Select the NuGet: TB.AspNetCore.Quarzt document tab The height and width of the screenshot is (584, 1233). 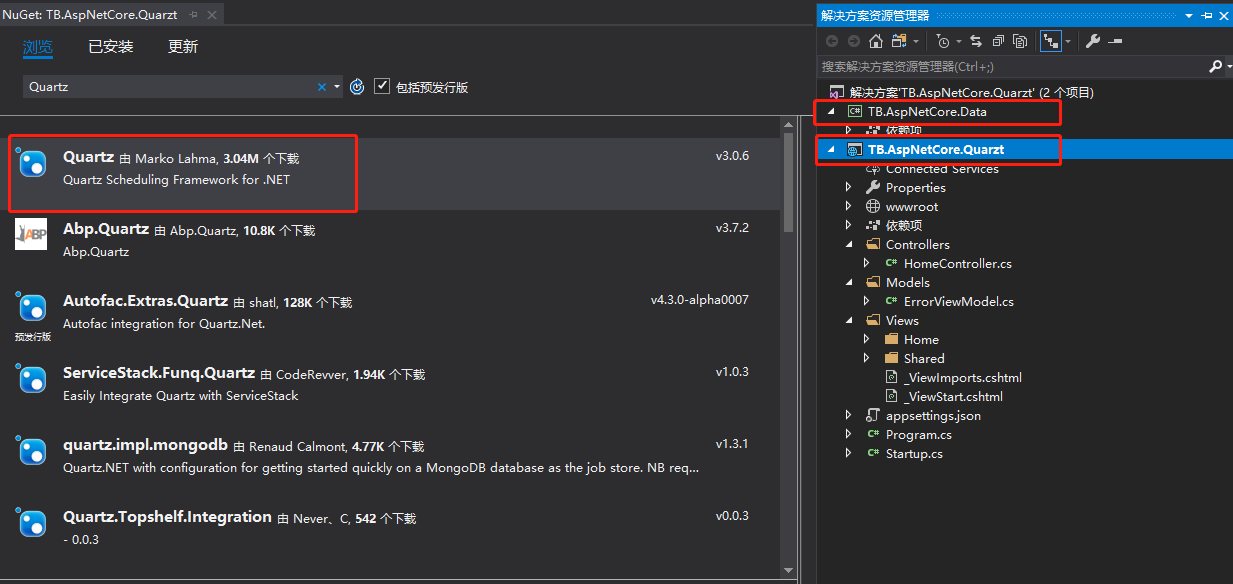point(90,15)
